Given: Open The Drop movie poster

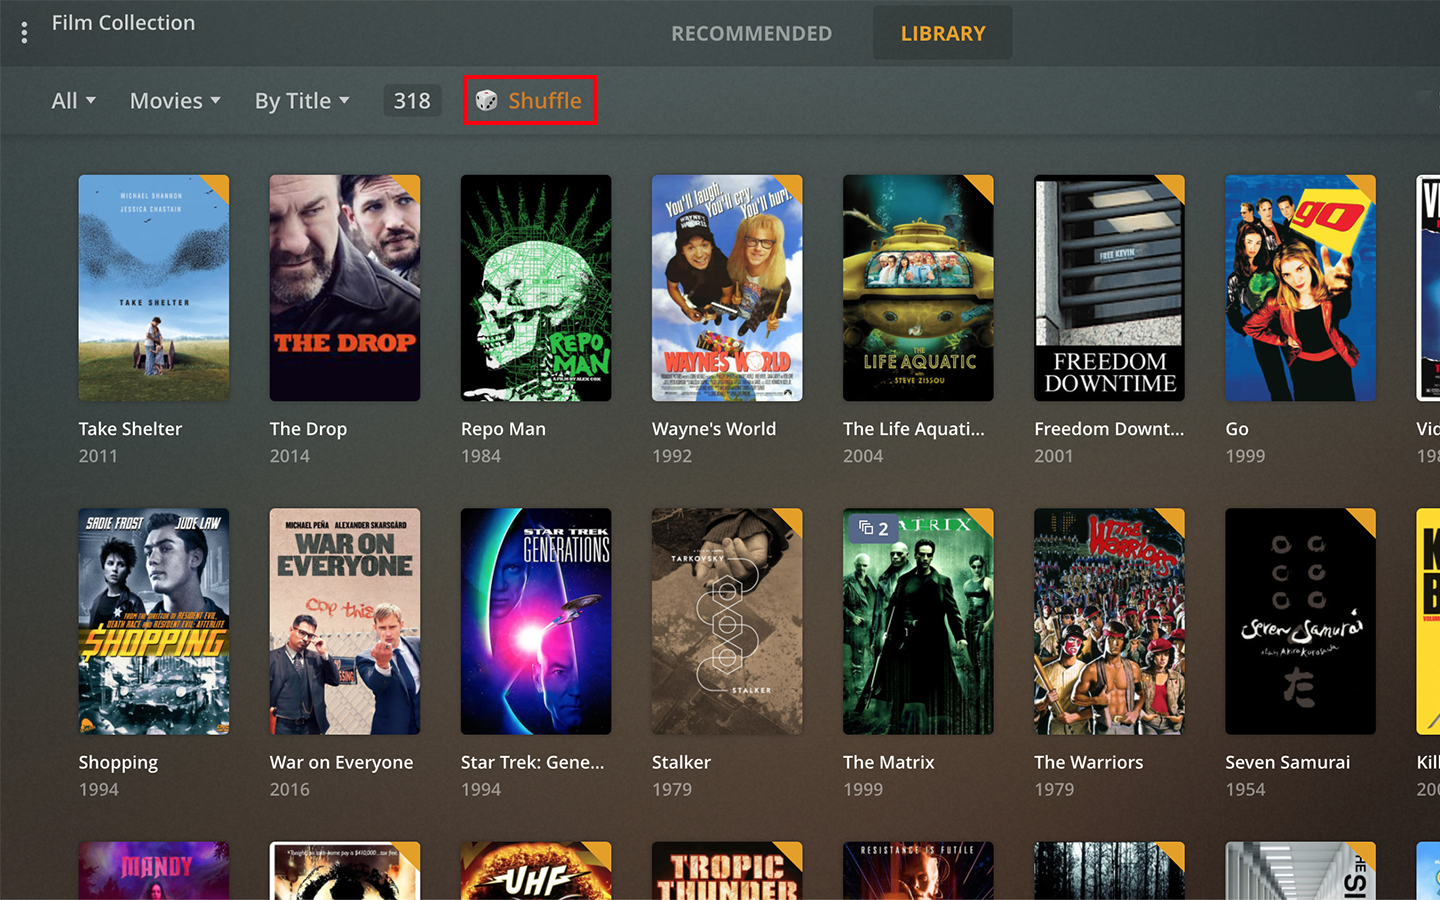Looking at the screenshot, I should [x=345, y=288].
